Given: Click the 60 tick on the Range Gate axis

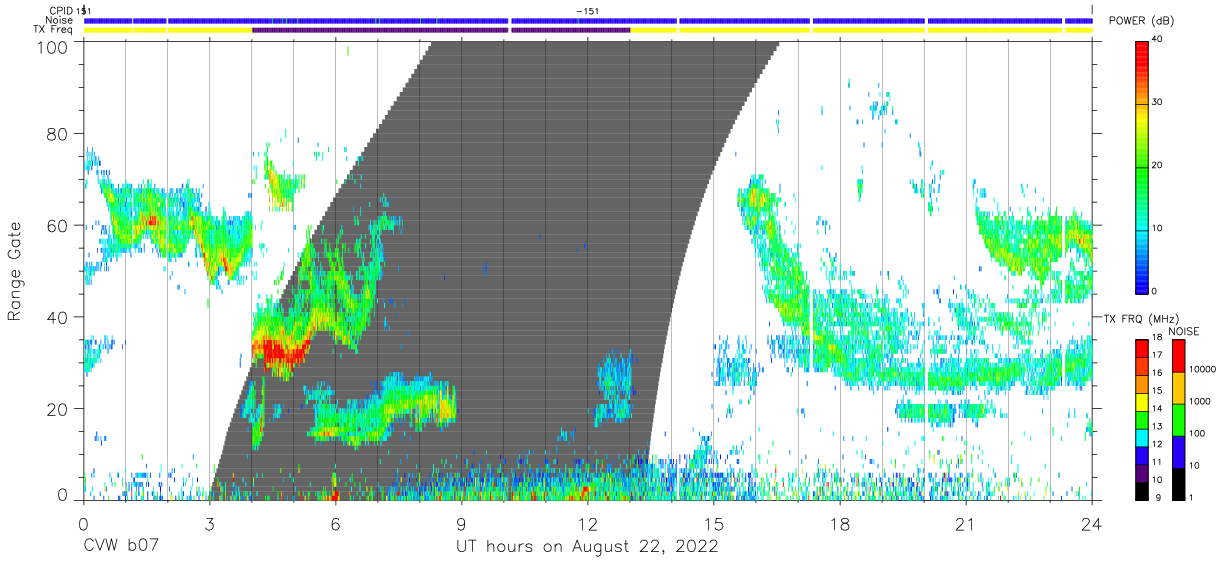Looking at the screenshot, I should (57, 226).
